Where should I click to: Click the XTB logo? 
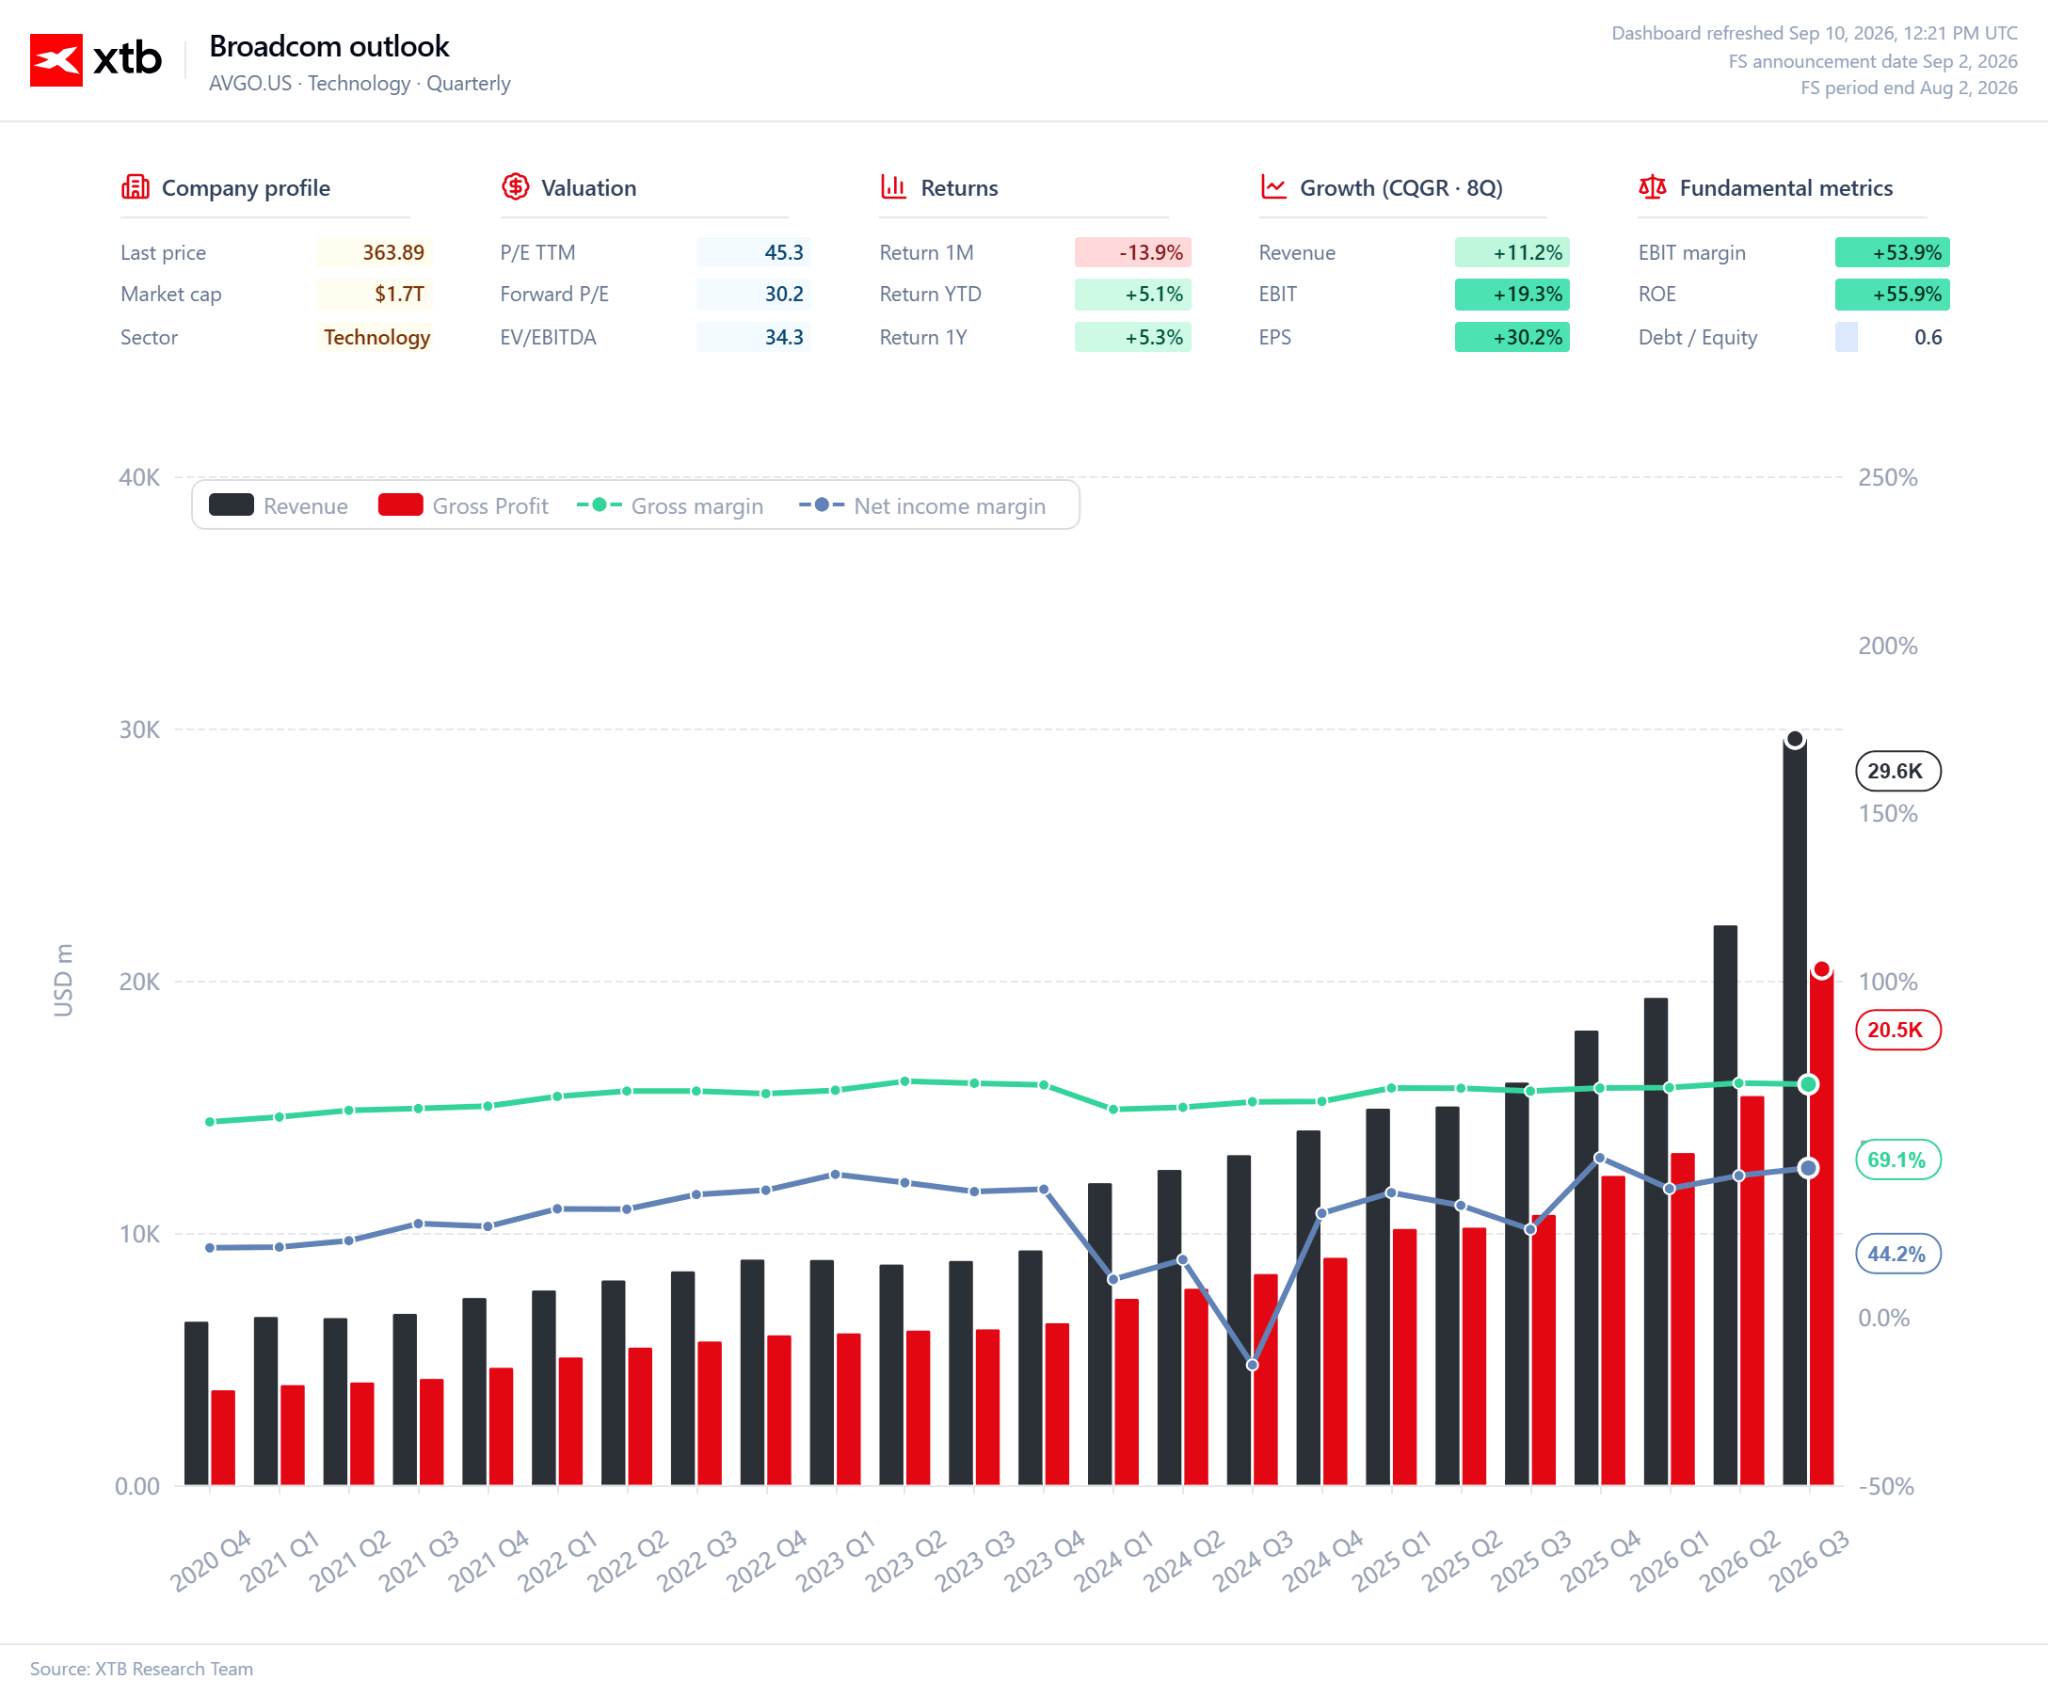click(96, 60)
